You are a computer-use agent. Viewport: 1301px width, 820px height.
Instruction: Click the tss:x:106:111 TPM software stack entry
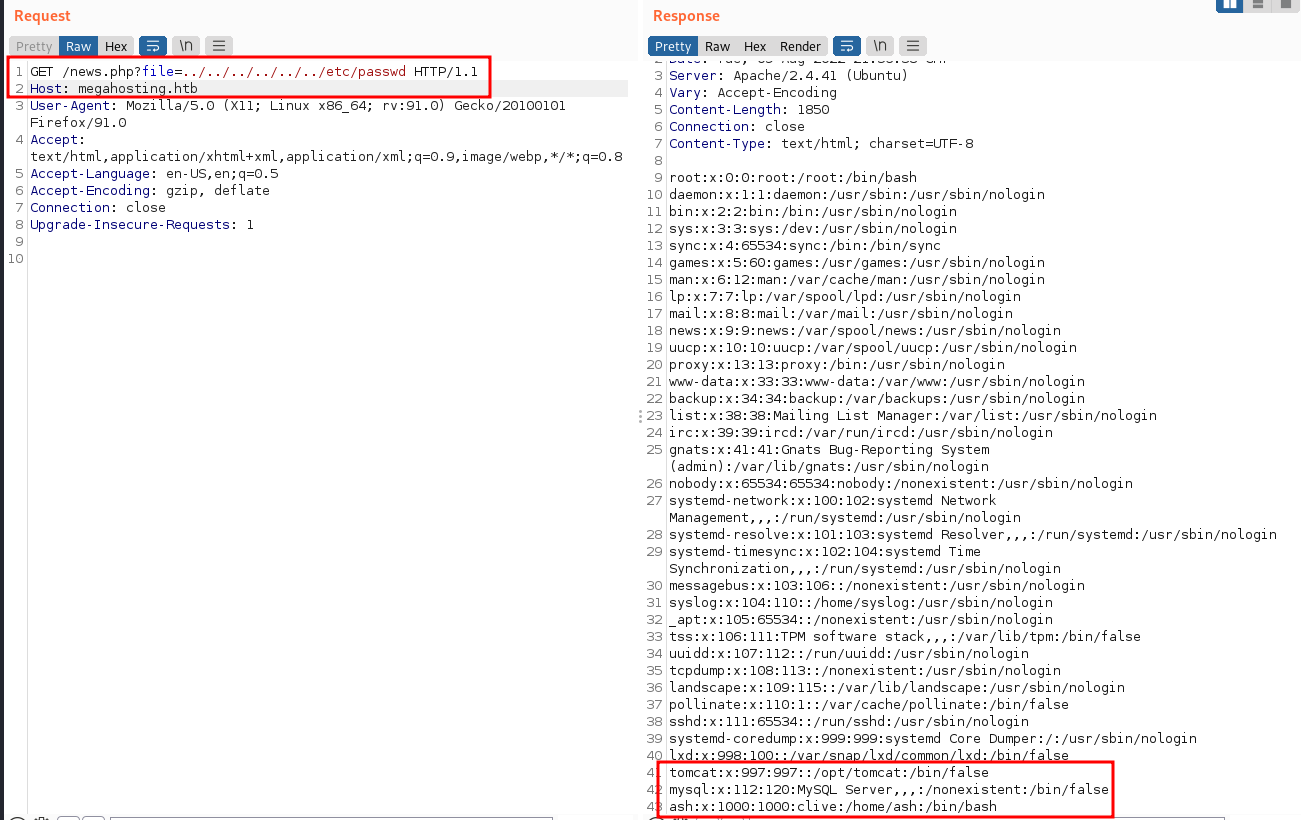click(905, 637)
